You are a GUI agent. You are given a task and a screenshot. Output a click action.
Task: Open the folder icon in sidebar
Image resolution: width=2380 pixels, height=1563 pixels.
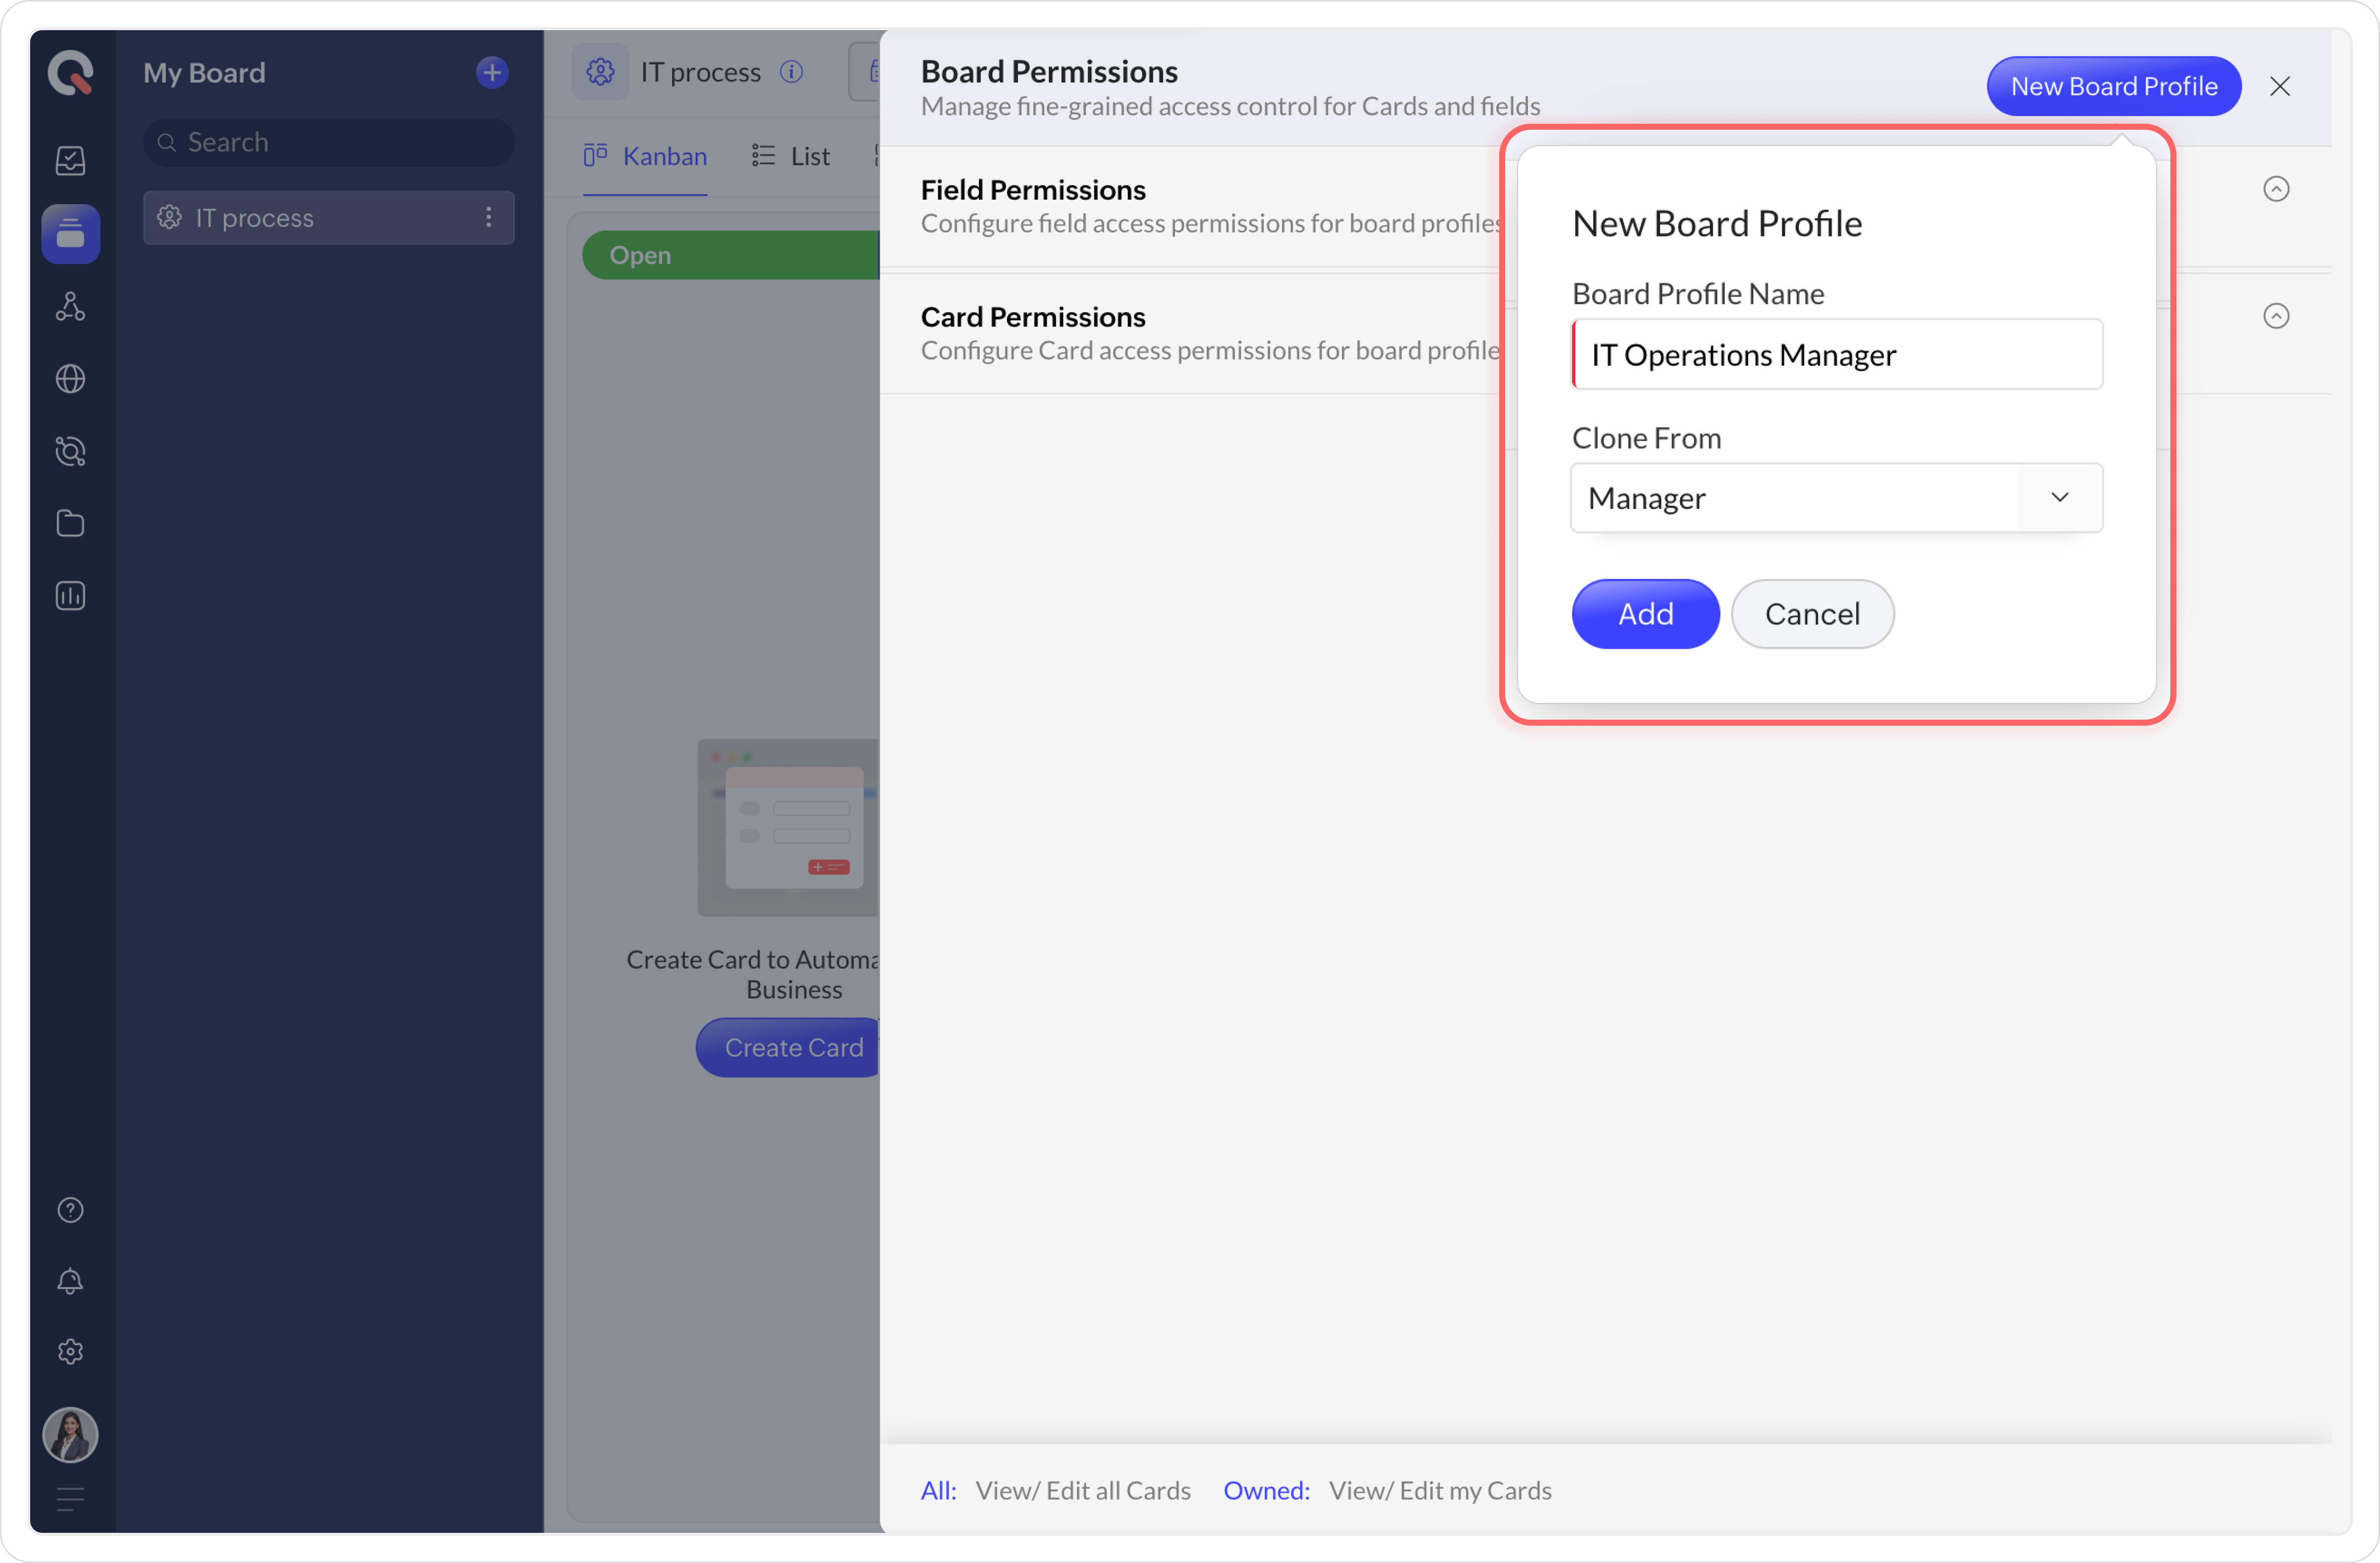click(70, 523)
